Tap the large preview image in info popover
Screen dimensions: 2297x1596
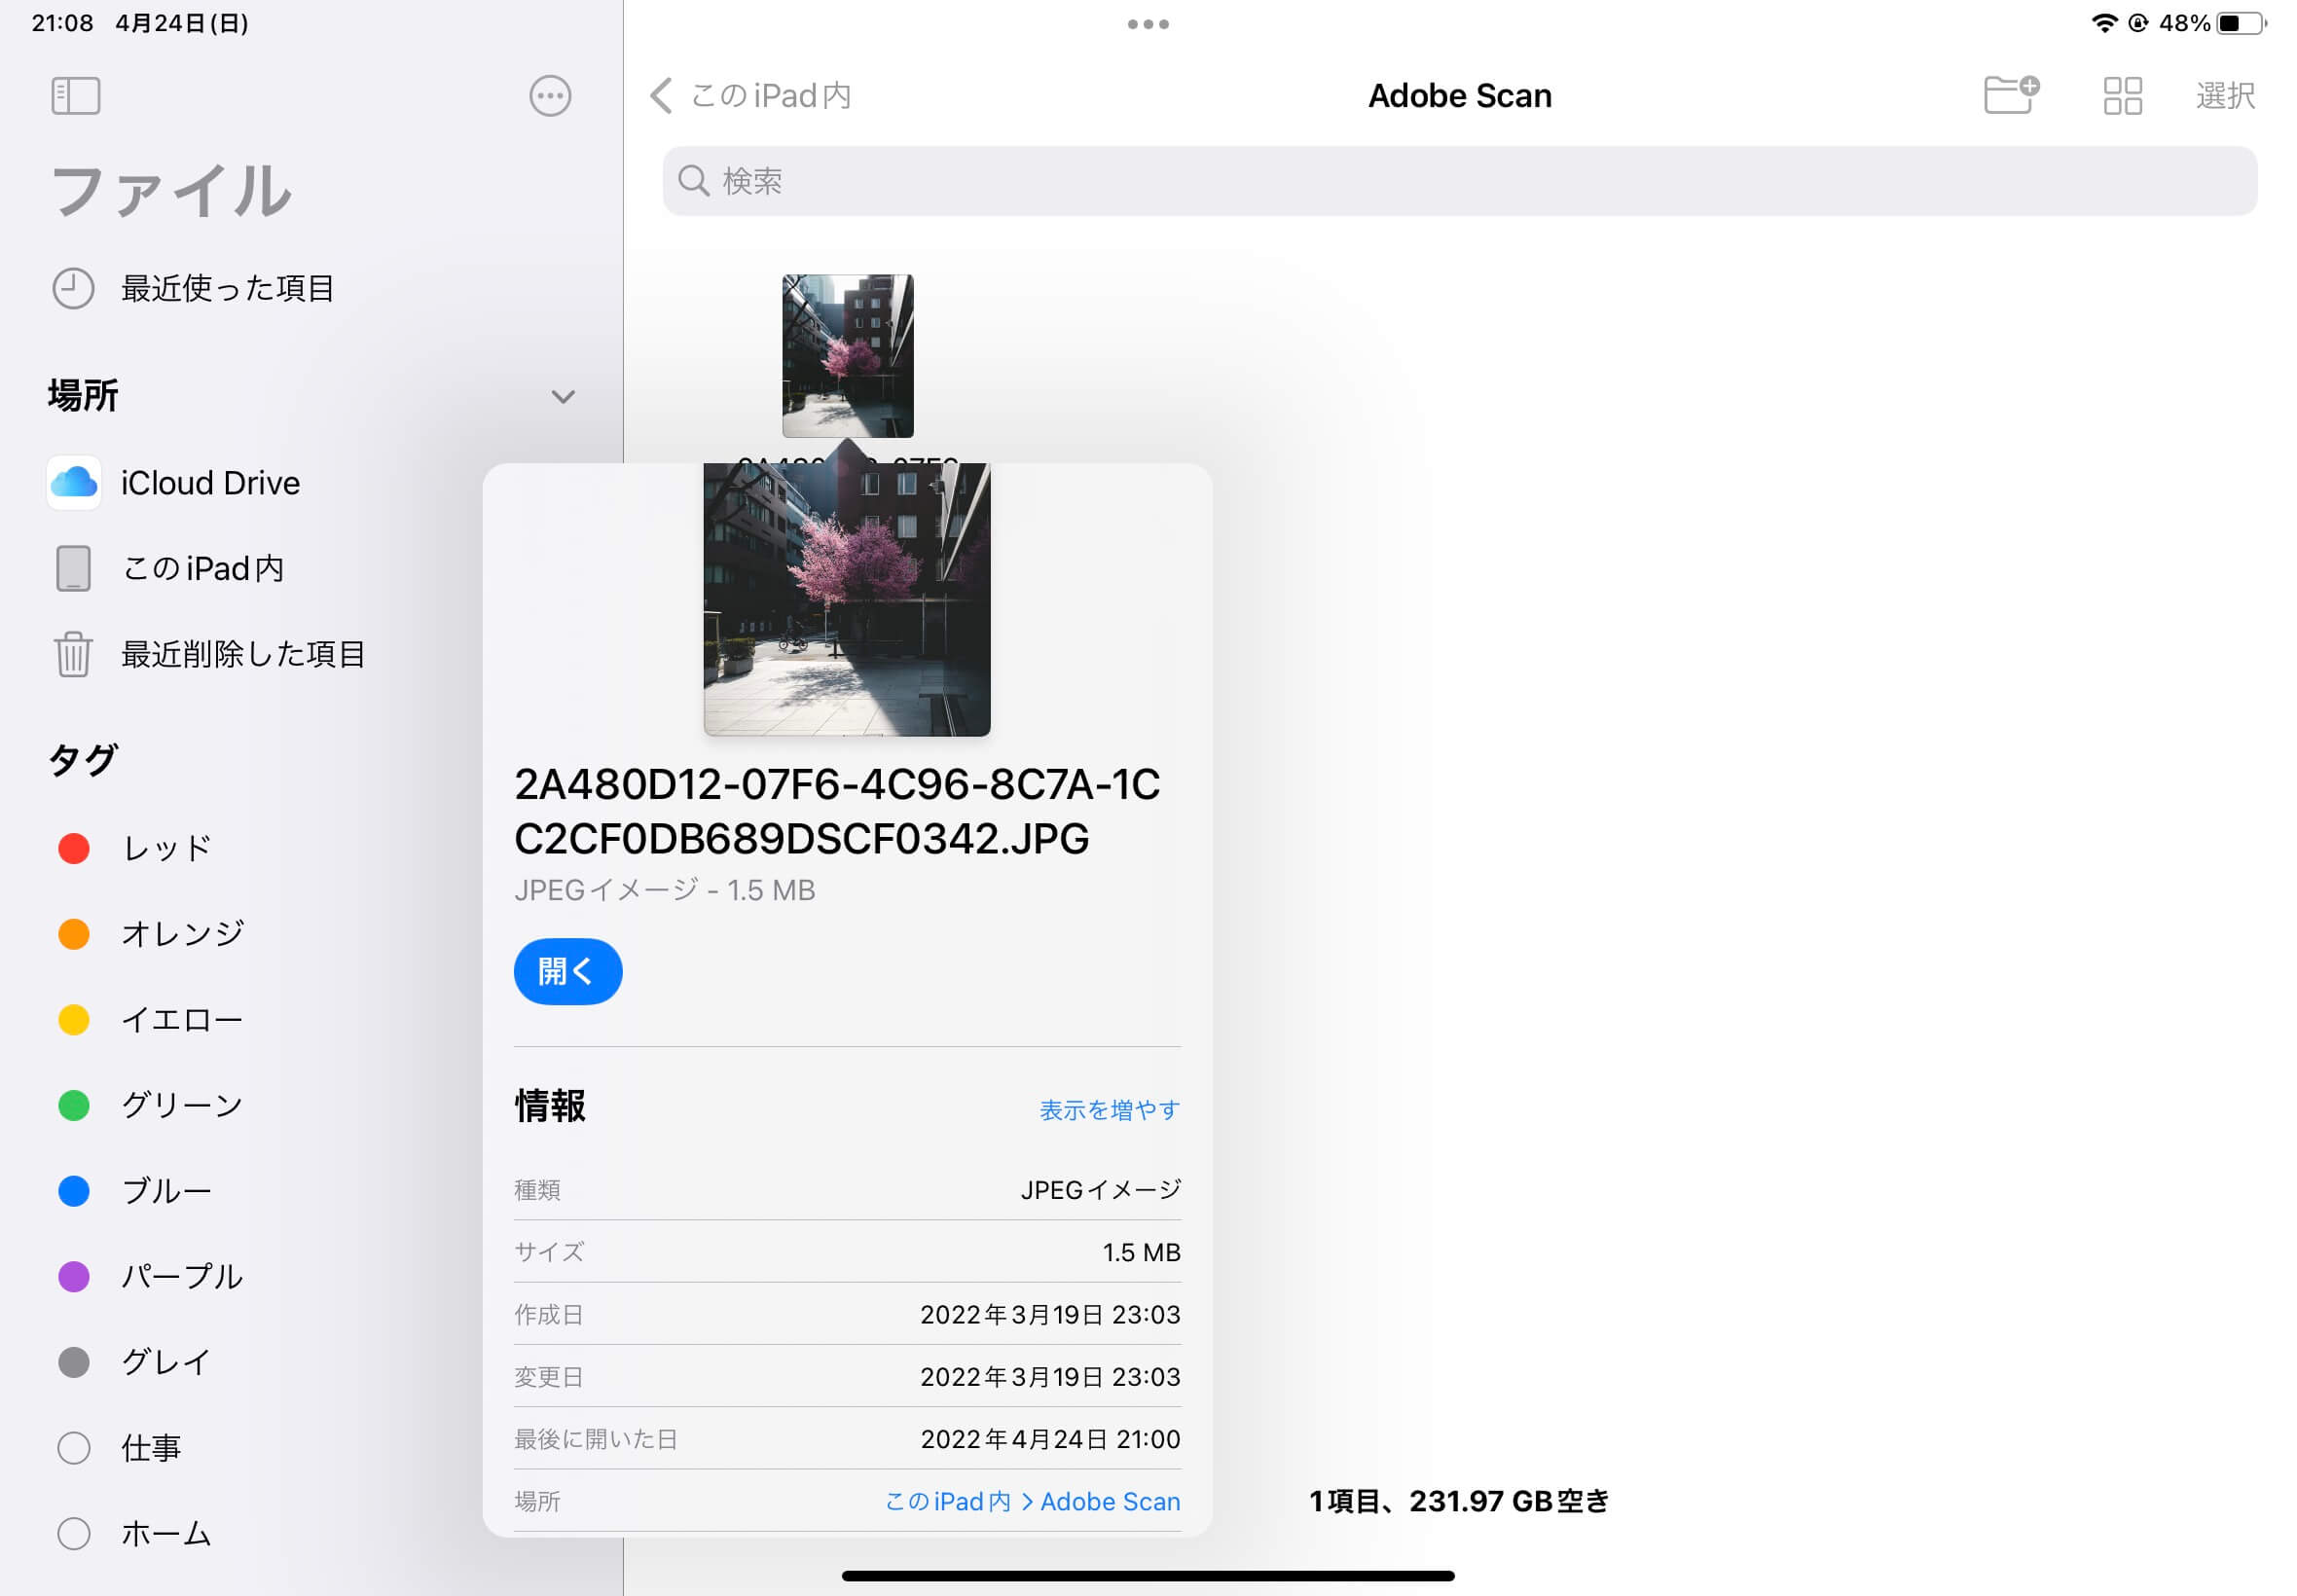[847, 600]
